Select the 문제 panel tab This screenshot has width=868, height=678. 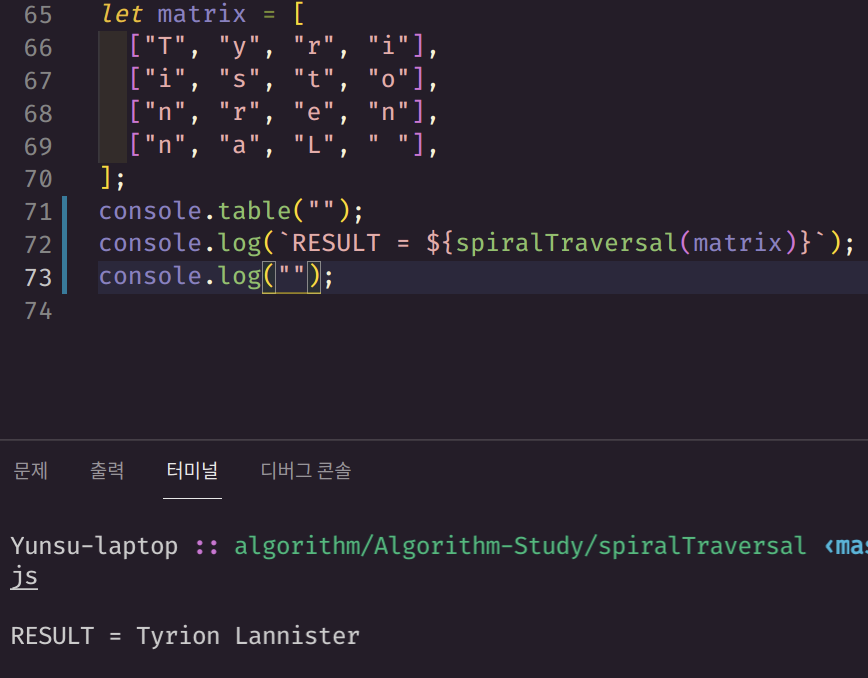point(30,471)
